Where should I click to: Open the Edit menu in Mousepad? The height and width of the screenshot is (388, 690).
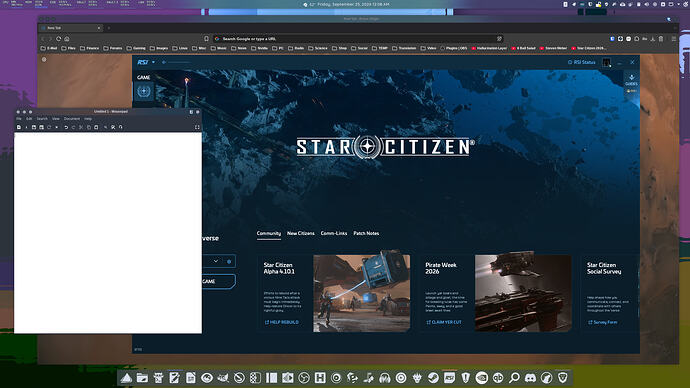pos(29,119)
